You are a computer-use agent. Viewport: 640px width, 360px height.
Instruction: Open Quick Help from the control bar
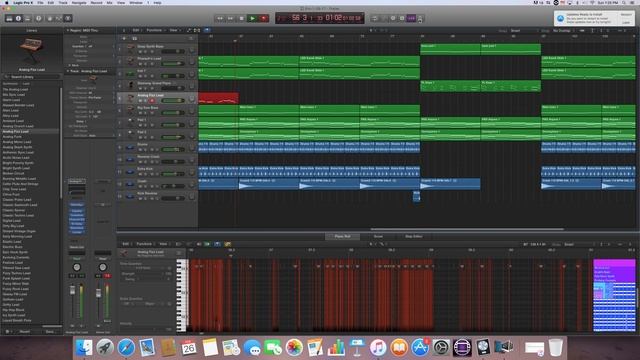[x=39, y=18]
